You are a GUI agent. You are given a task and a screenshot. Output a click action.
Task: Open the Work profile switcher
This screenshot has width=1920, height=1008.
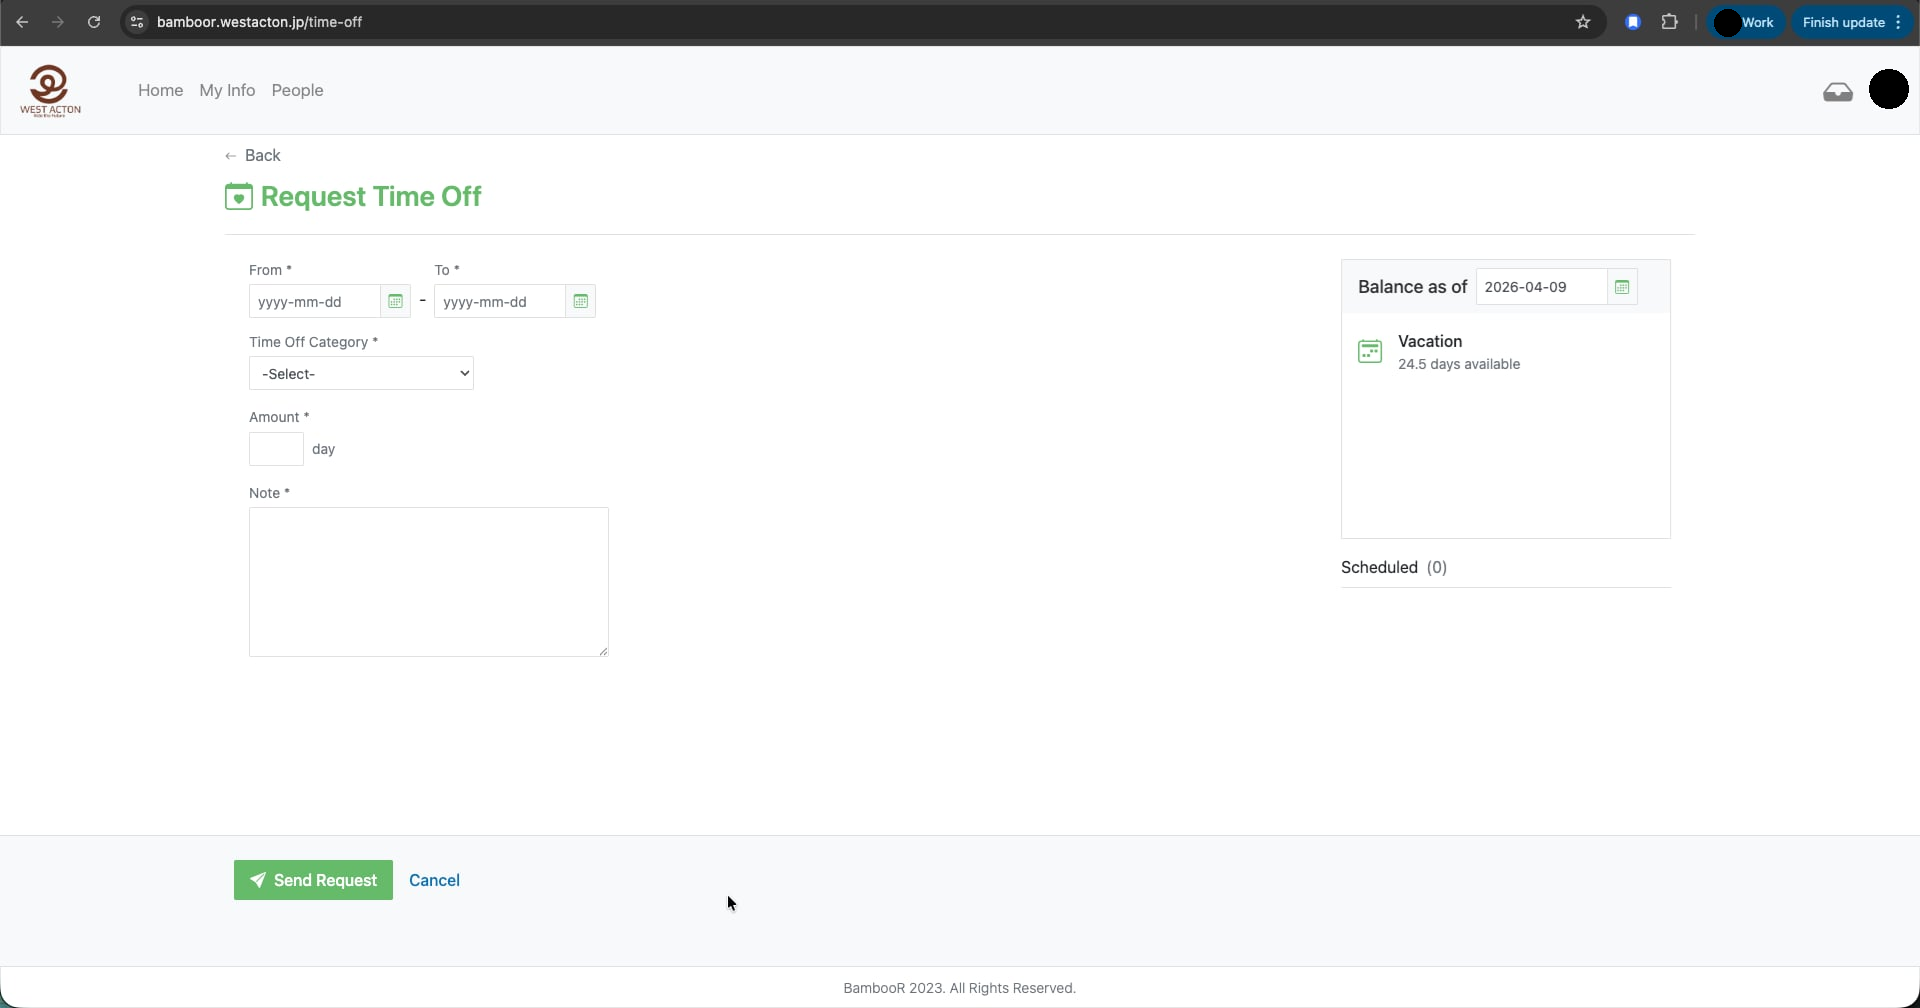click(1746, 22)
